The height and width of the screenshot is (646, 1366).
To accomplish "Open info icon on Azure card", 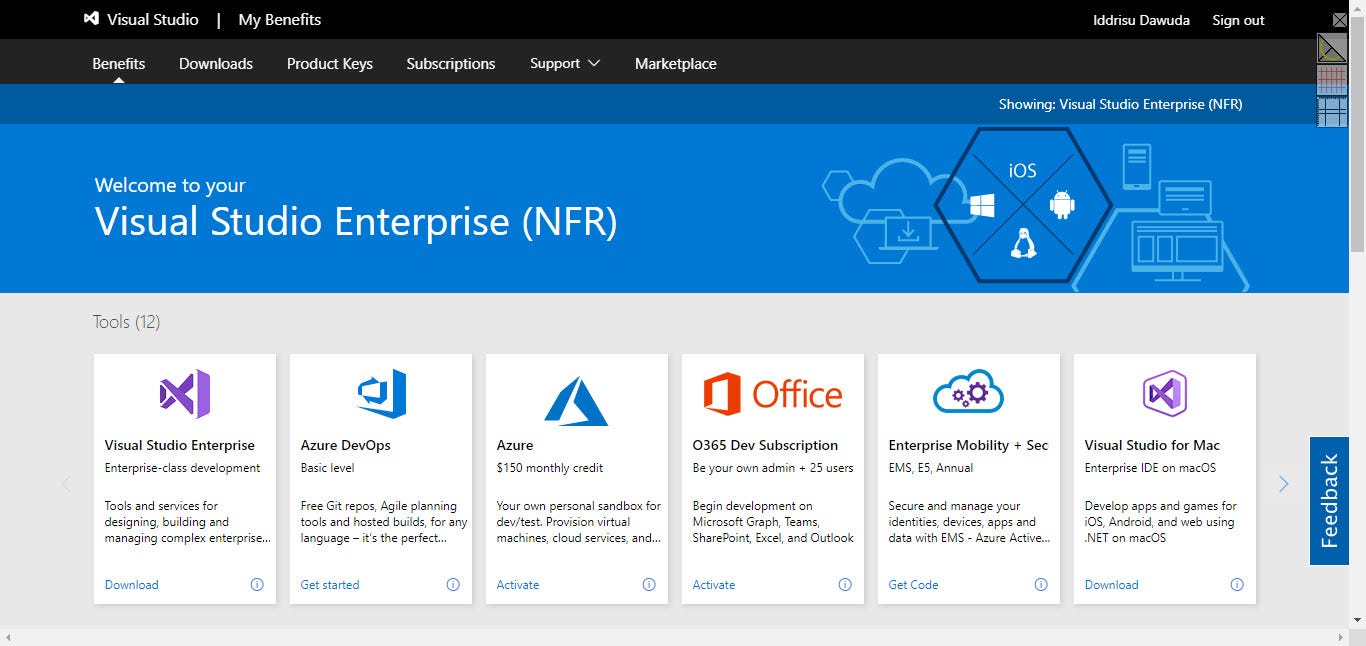I will (x=649, y=585).
